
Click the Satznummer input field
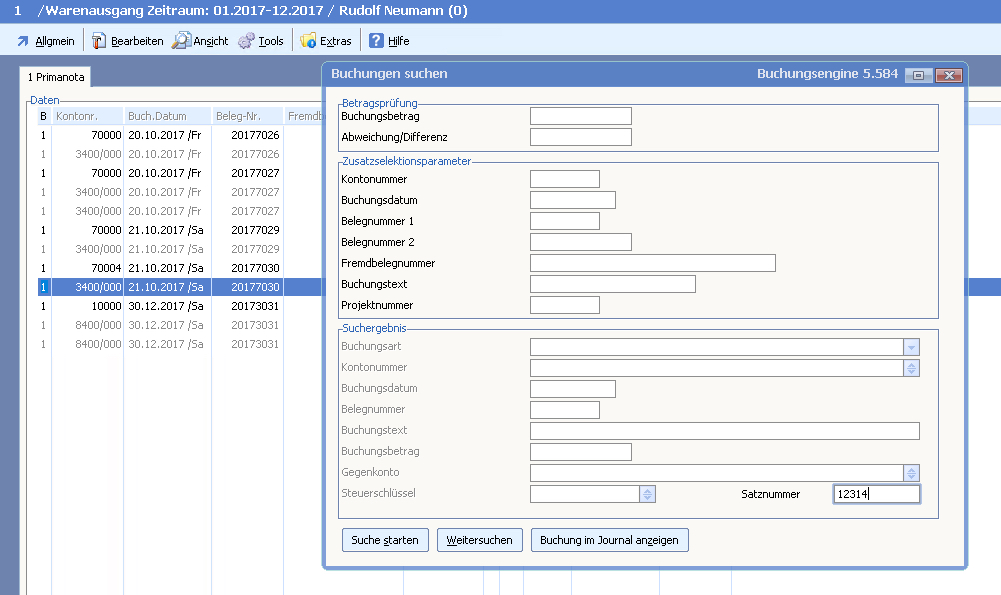pos(876,494)
